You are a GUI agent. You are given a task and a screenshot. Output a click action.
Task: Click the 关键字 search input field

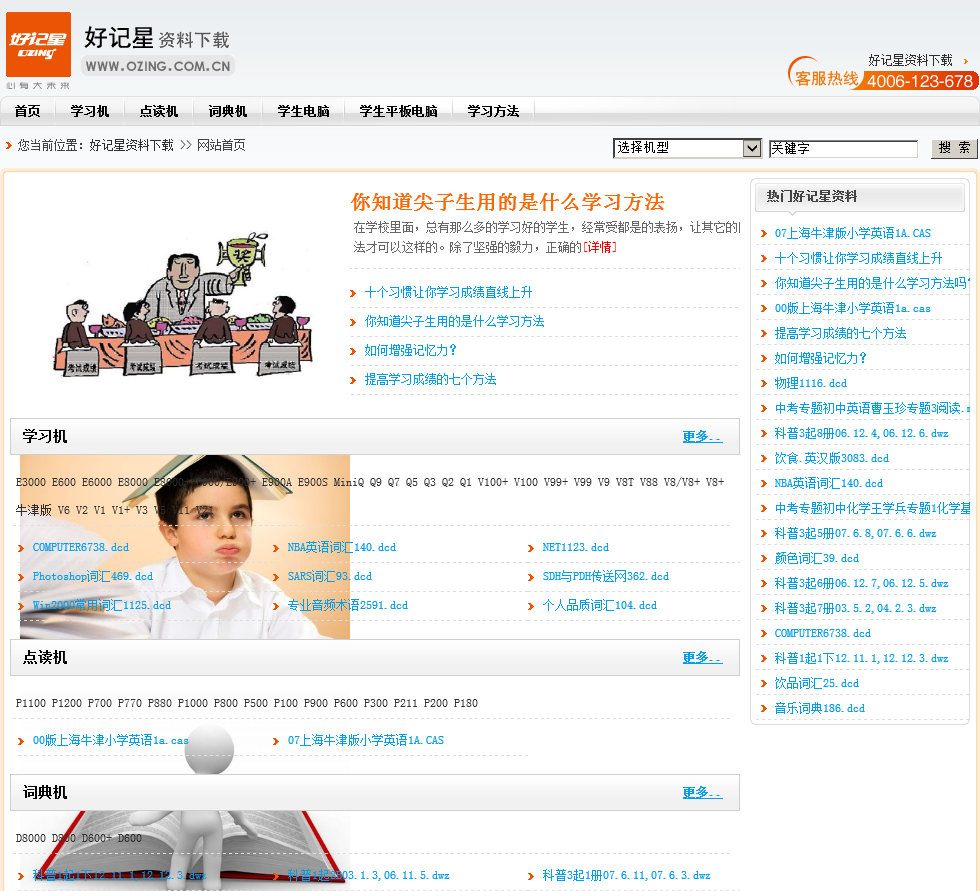pos(842,149)
